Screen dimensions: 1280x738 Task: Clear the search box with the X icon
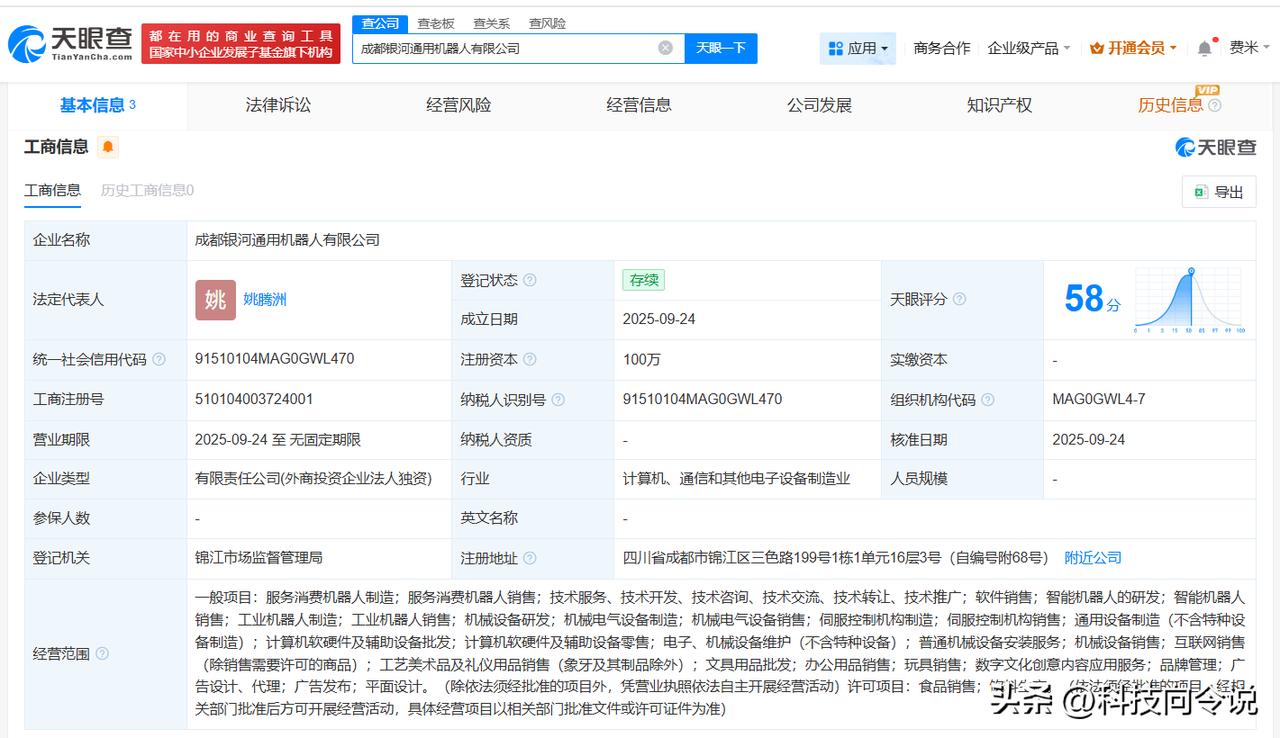665,48
